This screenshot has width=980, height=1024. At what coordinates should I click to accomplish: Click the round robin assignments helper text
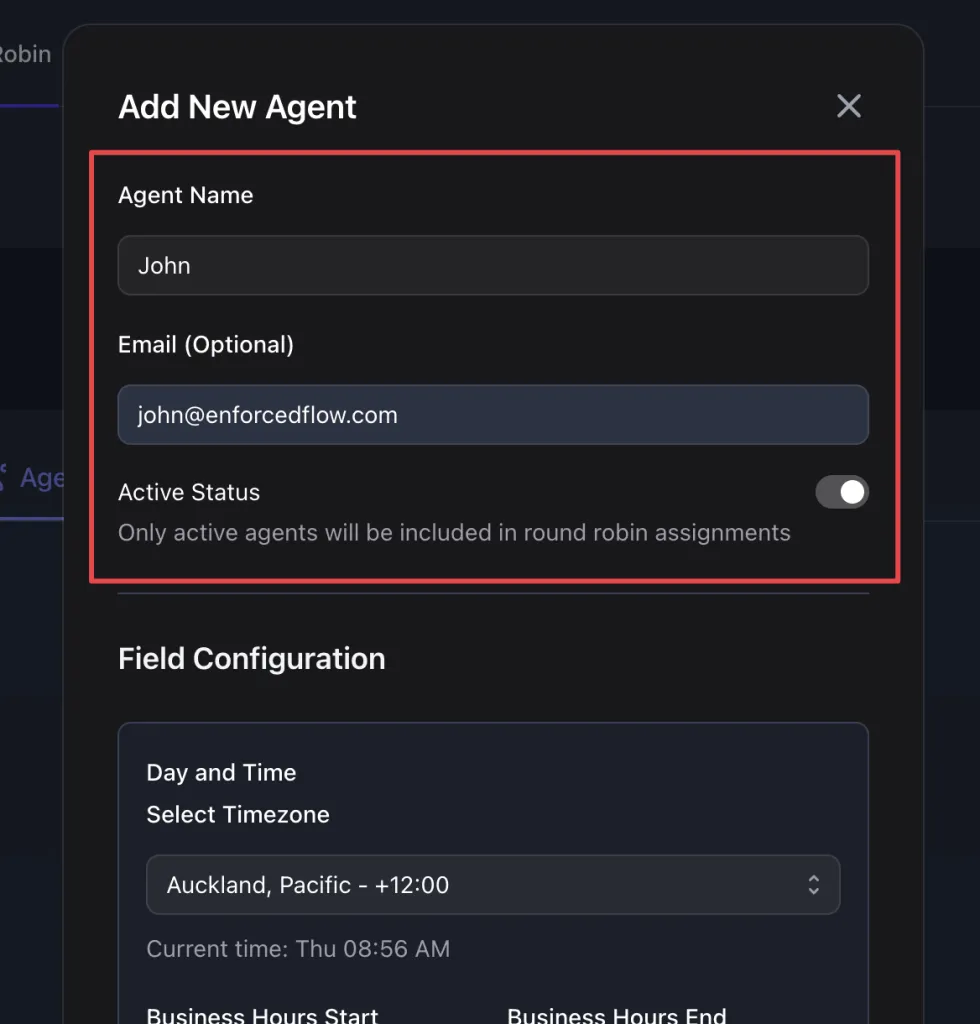click(454, 533)
